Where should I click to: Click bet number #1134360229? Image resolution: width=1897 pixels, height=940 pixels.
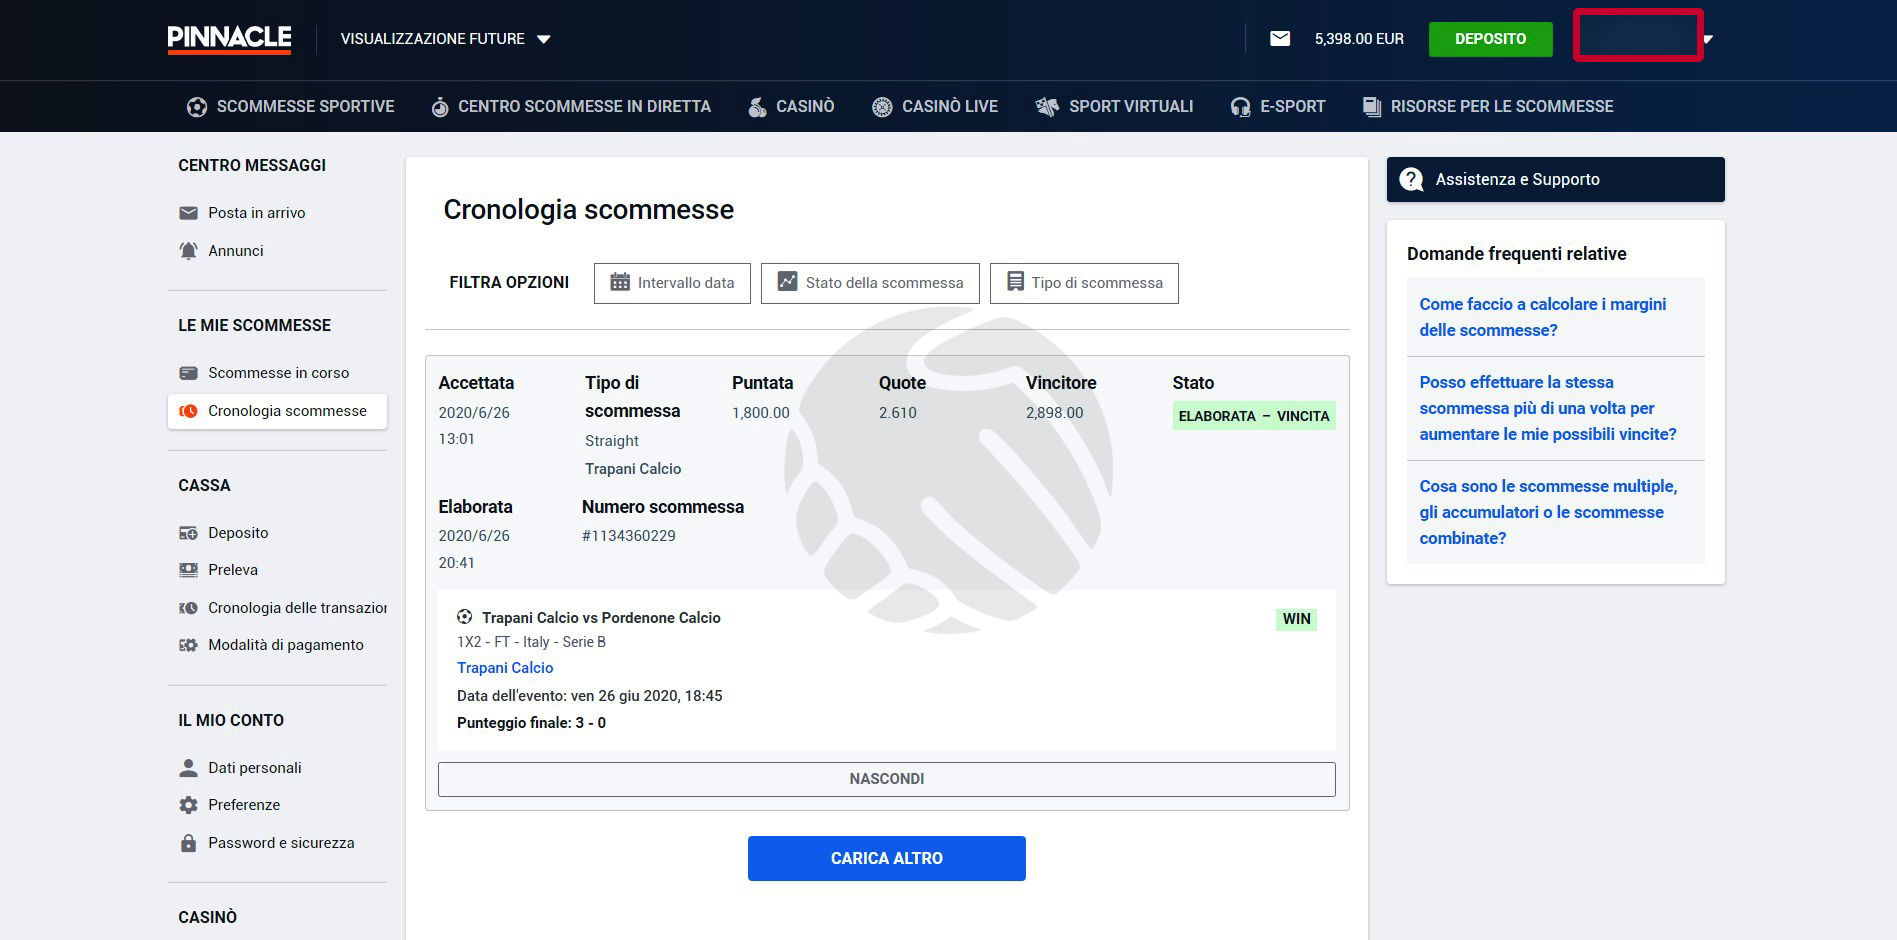click(x=629, y=536)
